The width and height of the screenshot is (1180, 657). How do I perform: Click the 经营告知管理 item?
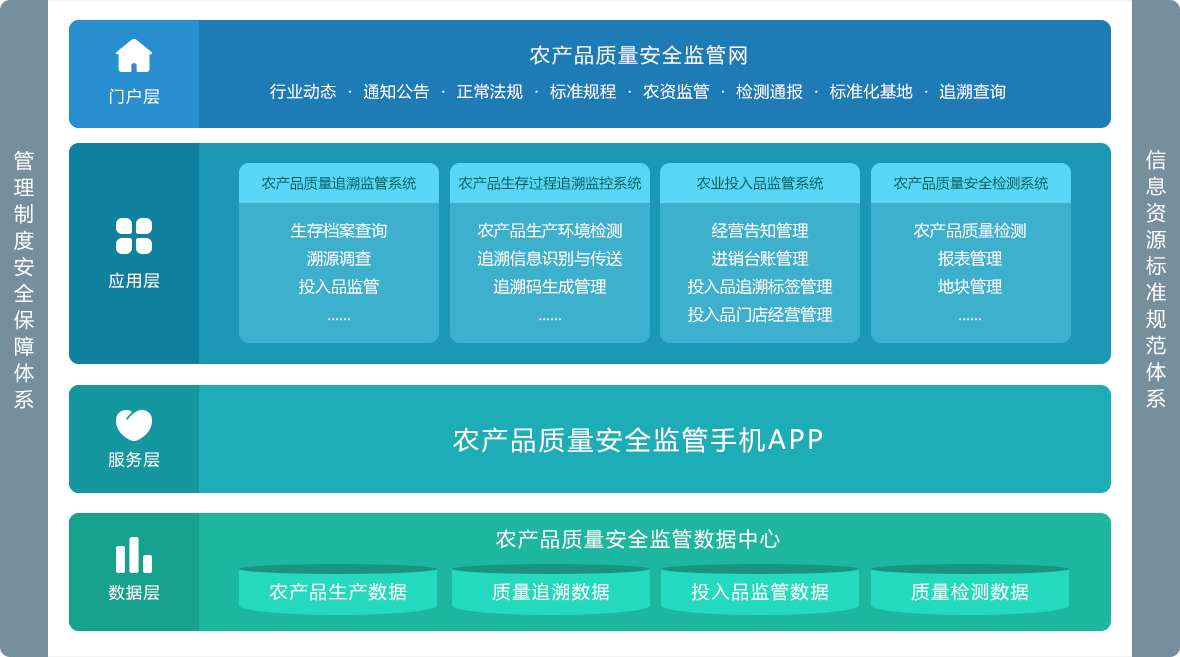760,230
